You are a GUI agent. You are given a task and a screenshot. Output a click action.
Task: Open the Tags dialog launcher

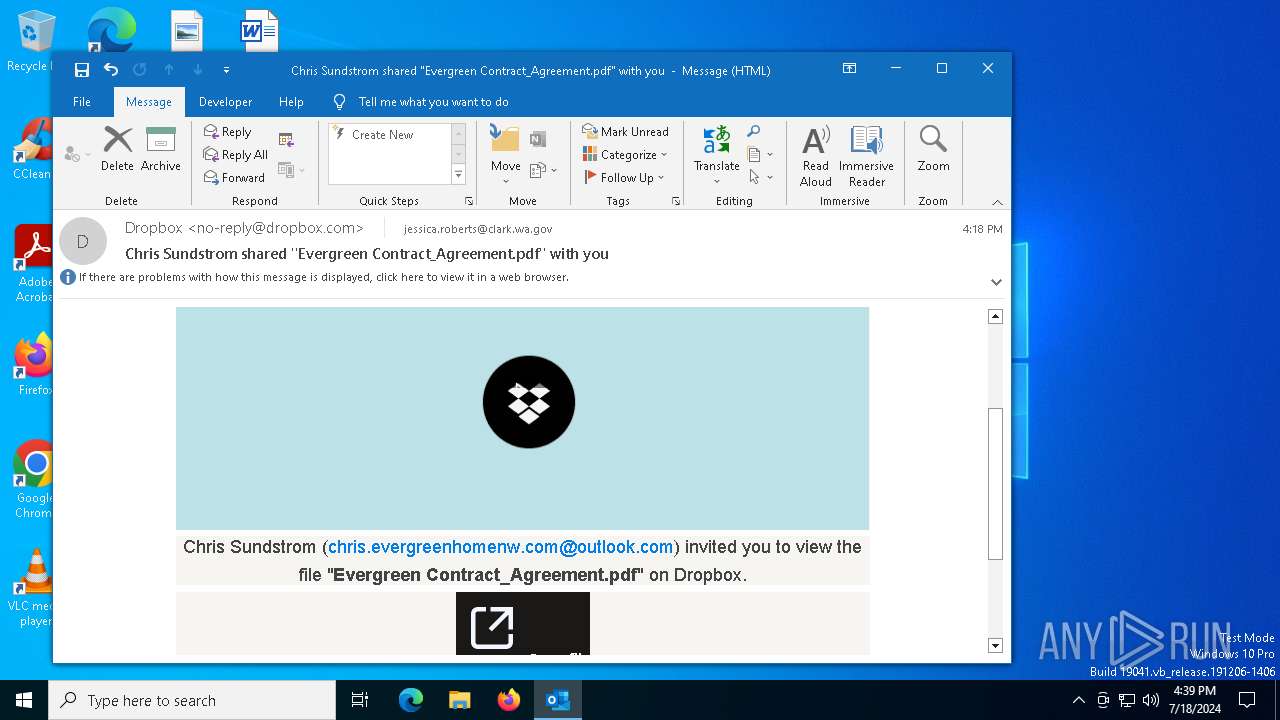coord(676,201)
